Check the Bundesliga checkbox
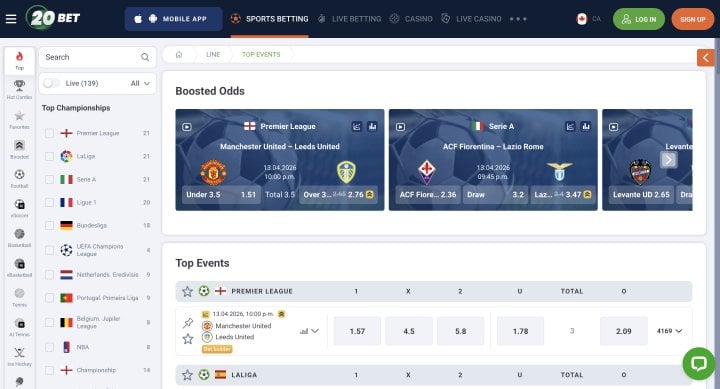Viewport: 720px width, 389px height. pos(50,226)
